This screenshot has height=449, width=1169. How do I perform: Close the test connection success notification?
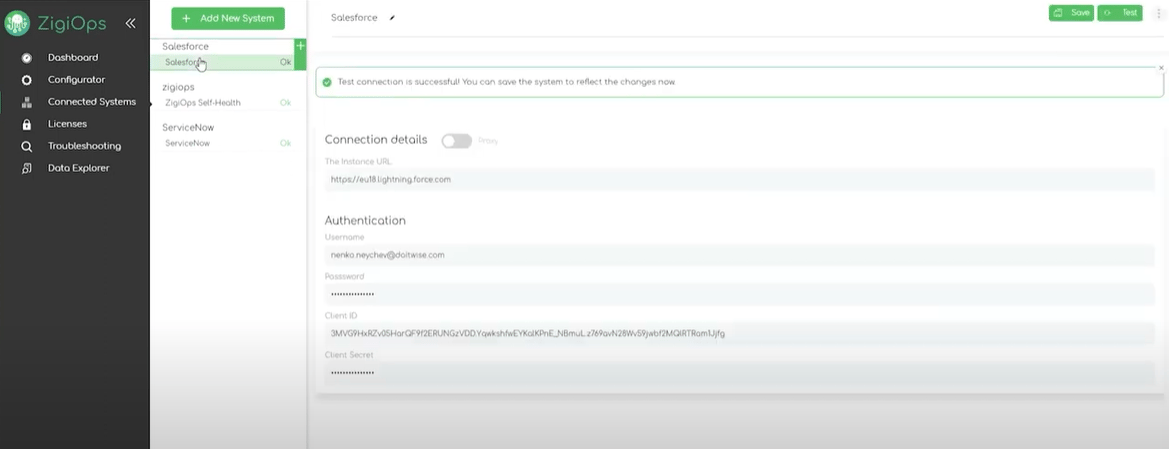(1161, 68)
